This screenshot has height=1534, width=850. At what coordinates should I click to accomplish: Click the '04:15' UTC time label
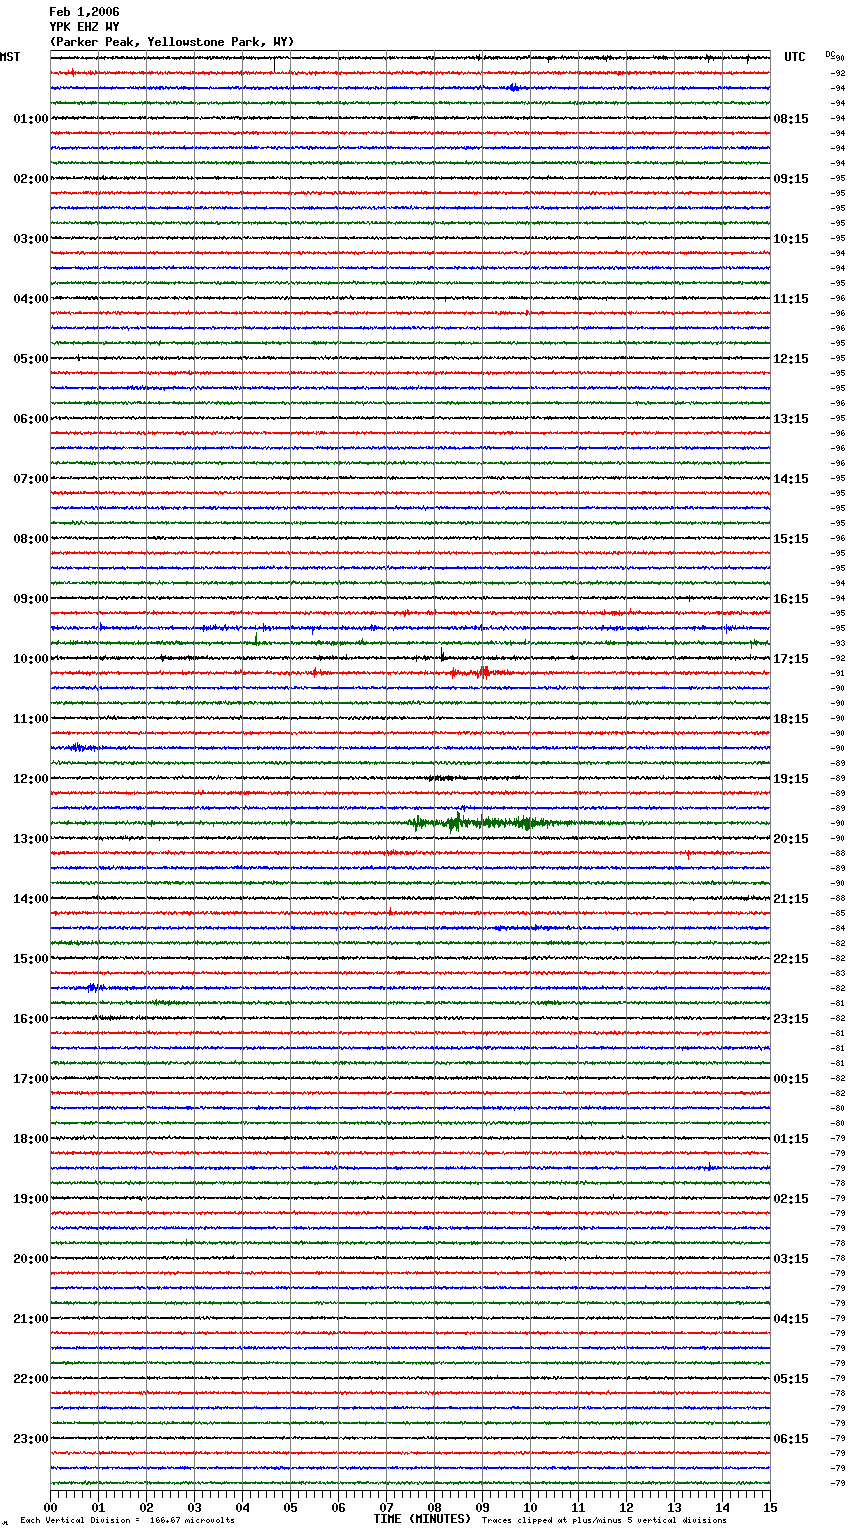coord(791,1319)
